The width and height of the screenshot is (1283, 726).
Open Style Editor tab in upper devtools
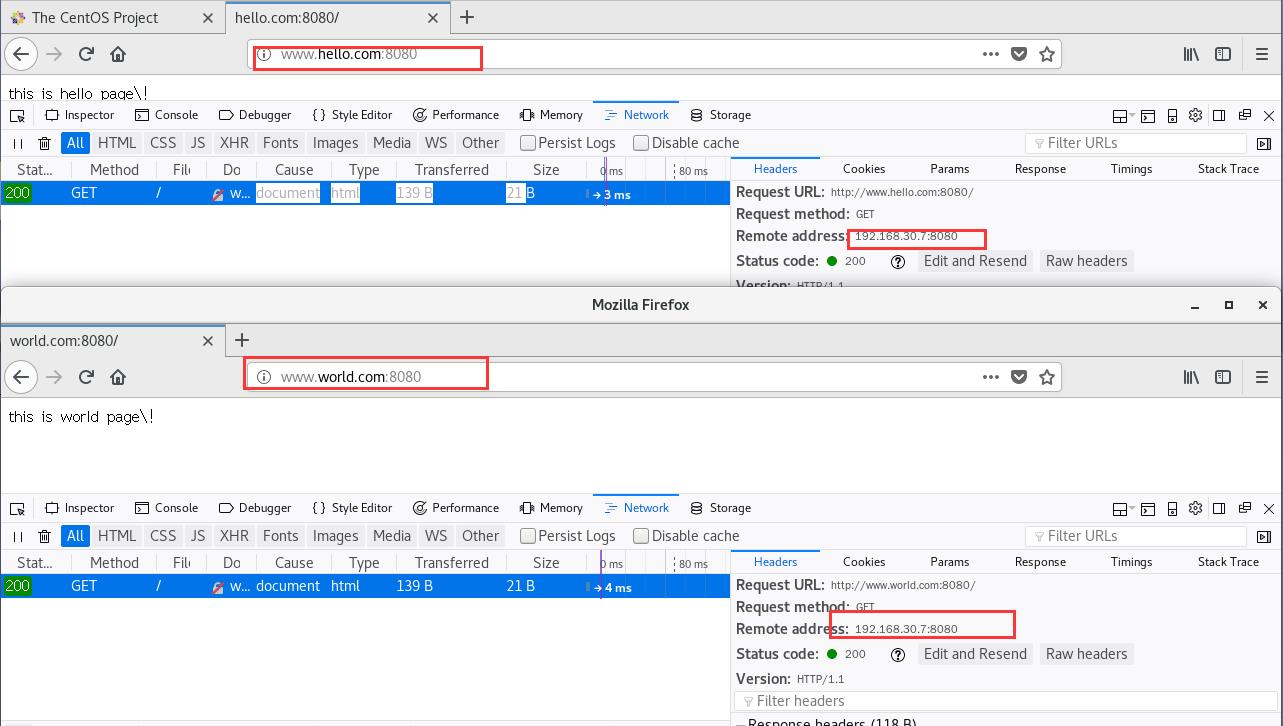[352, 115]
